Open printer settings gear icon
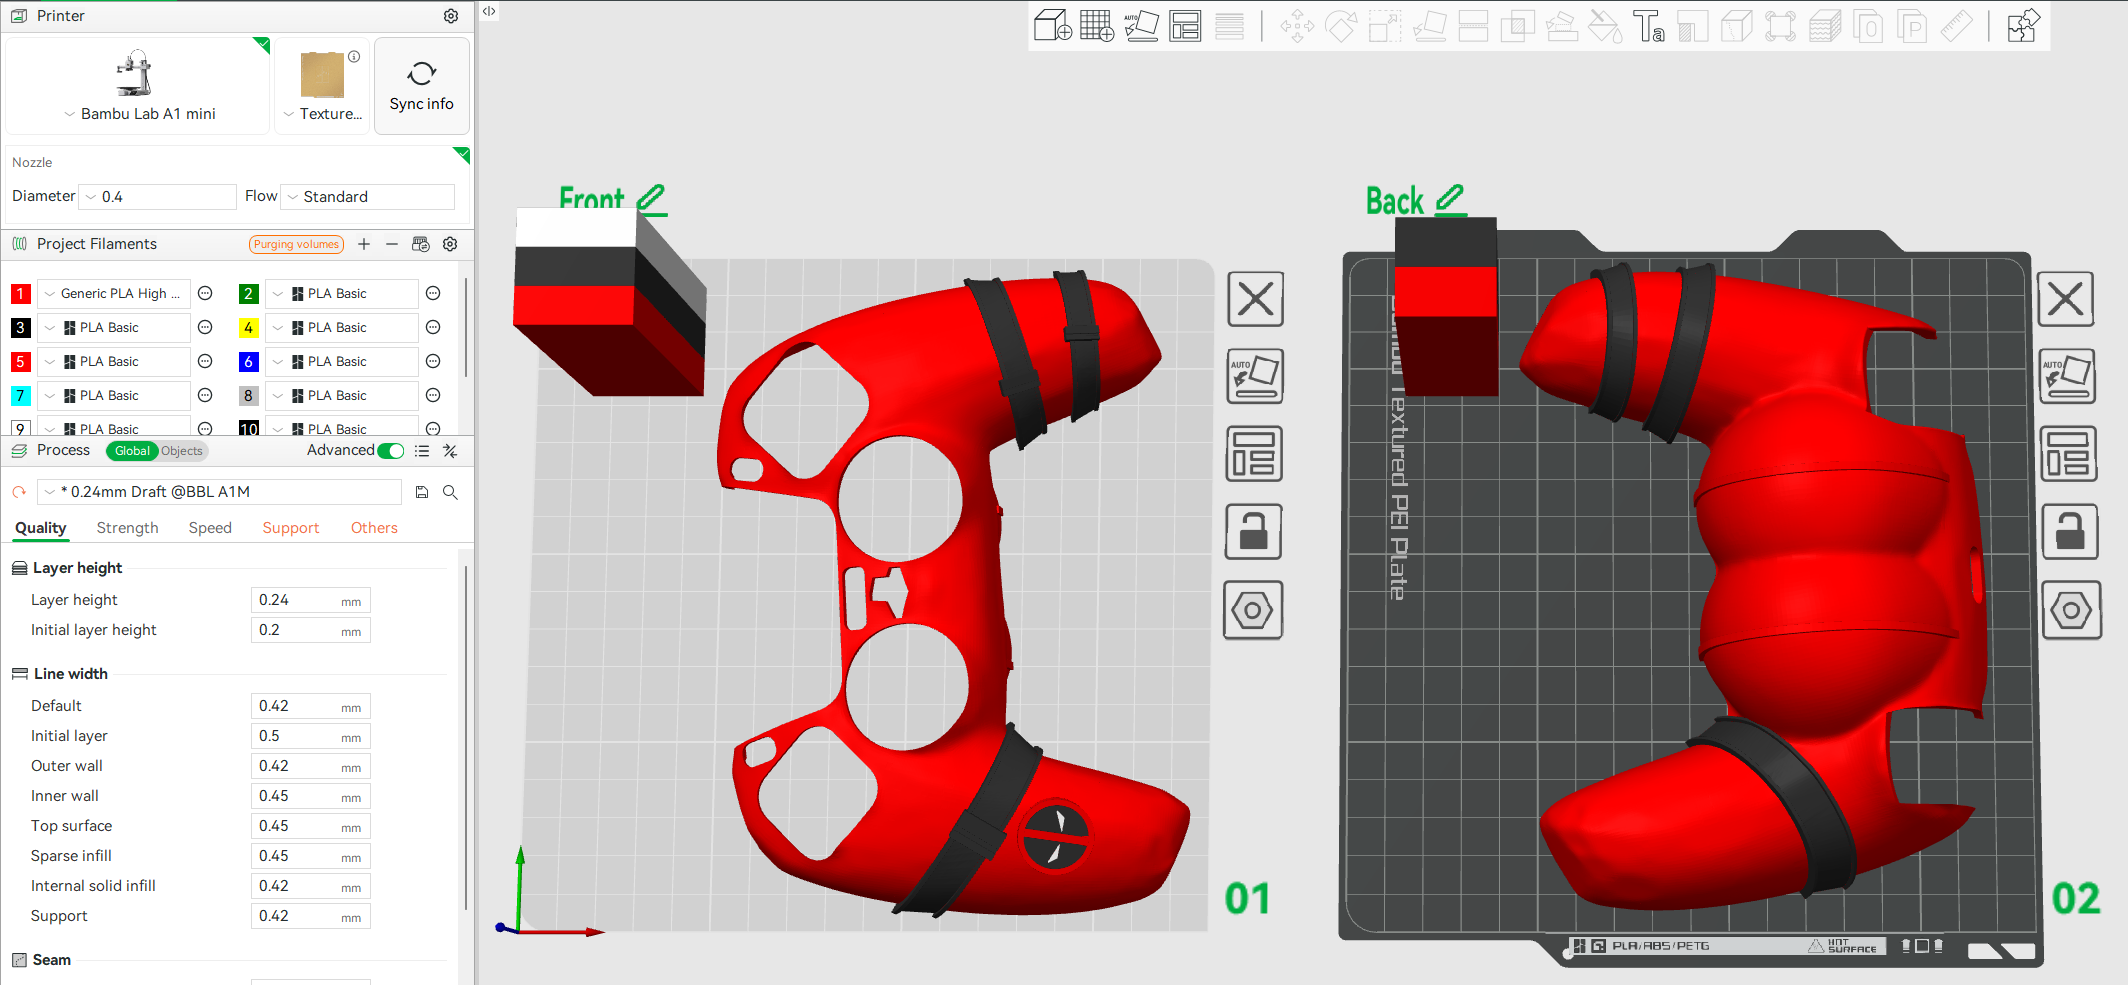Image resolution: width=2128 pixels, height=985 pixels. (x=451, y=16)
